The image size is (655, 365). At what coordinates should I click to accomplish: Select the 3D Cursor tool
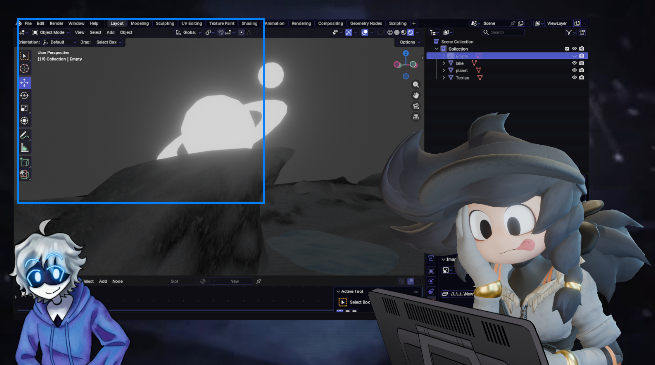pos(25,68)
